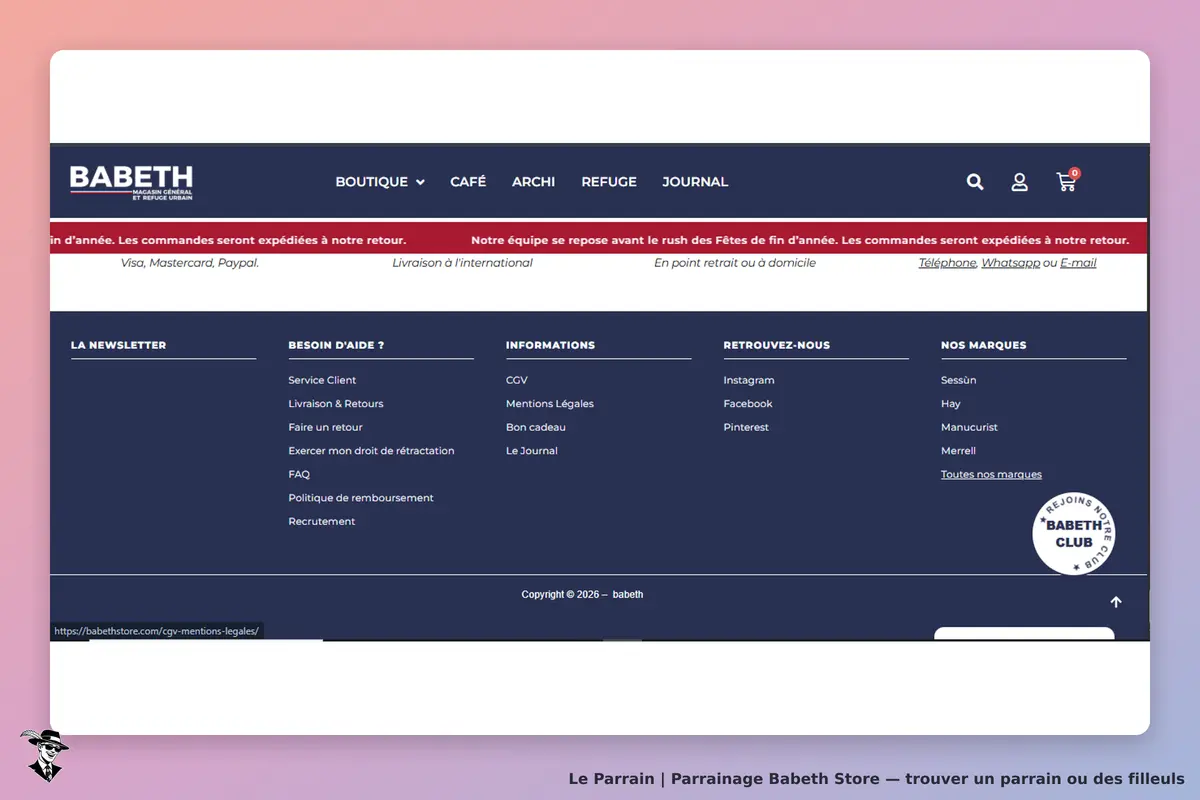
Task: Open the Recrutement link
Action: tap(322, 521)
